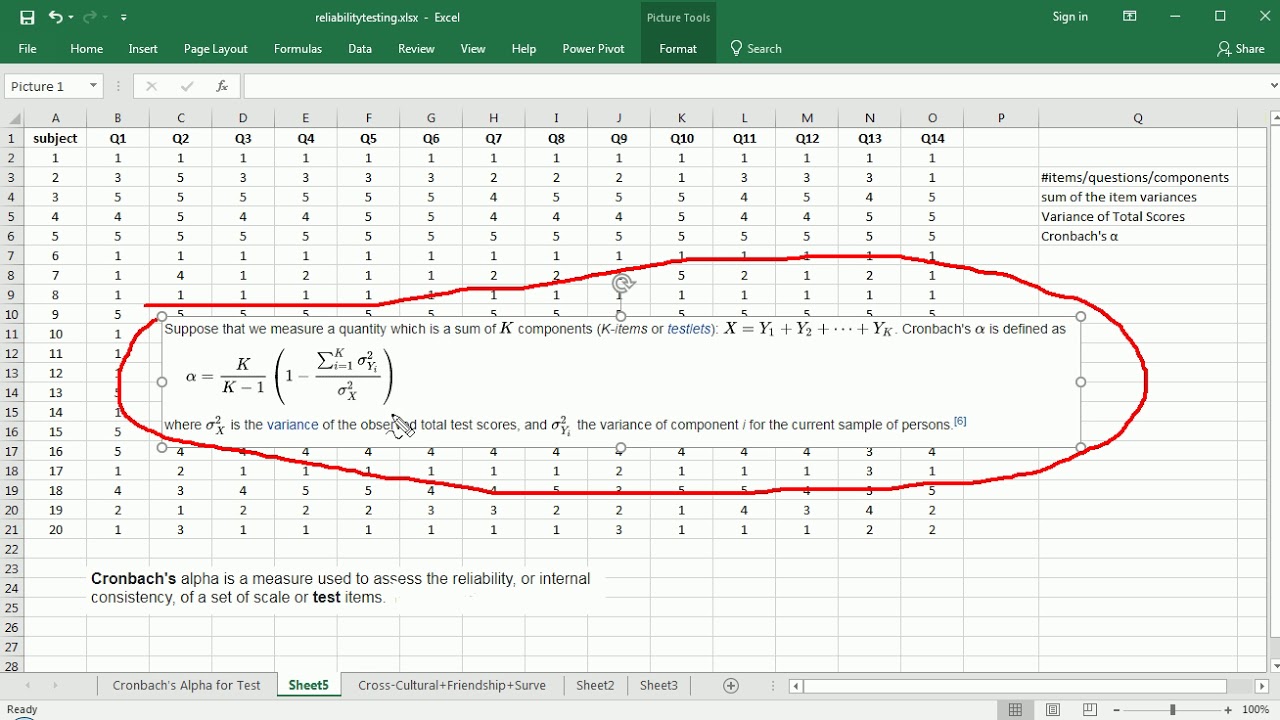The width and height of the screenshot is (1280, 720).
Task: Open the Ribbon Display Options icon
Action: 1129,16
